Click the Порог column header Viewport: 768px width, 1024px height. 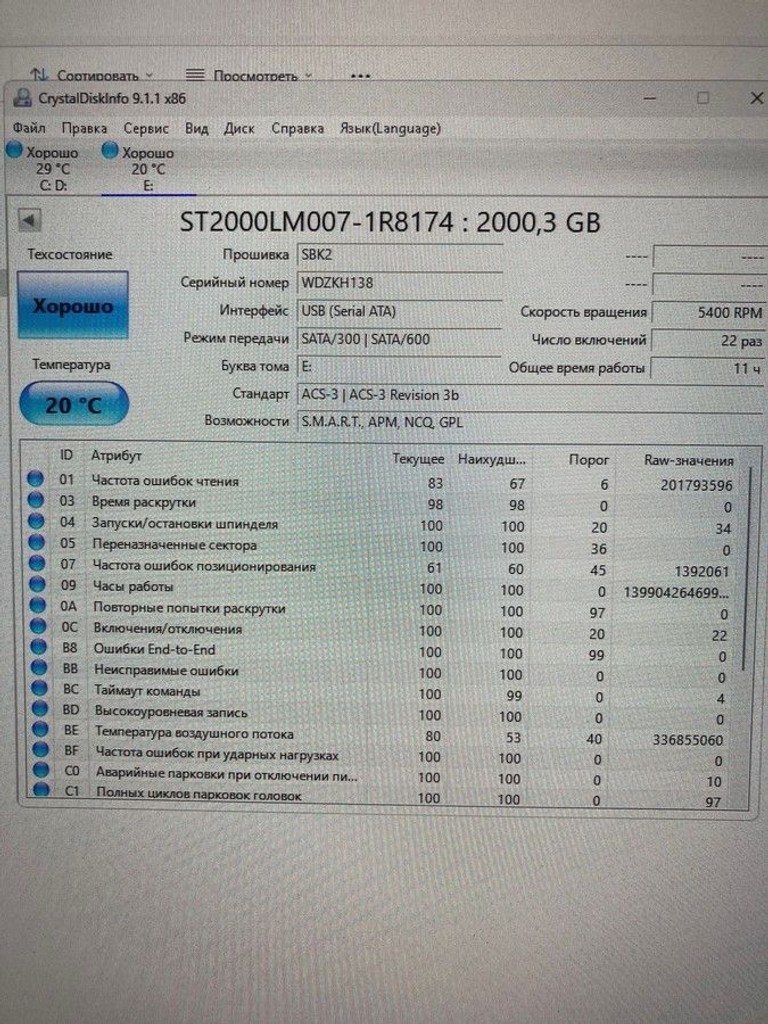point(588,460)
